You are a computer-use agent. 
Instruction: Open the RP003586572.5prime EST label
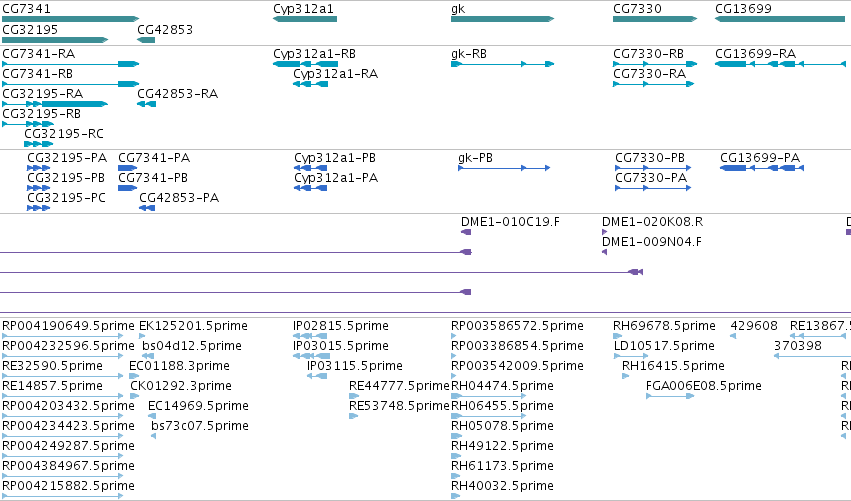(x=517, y=326)
